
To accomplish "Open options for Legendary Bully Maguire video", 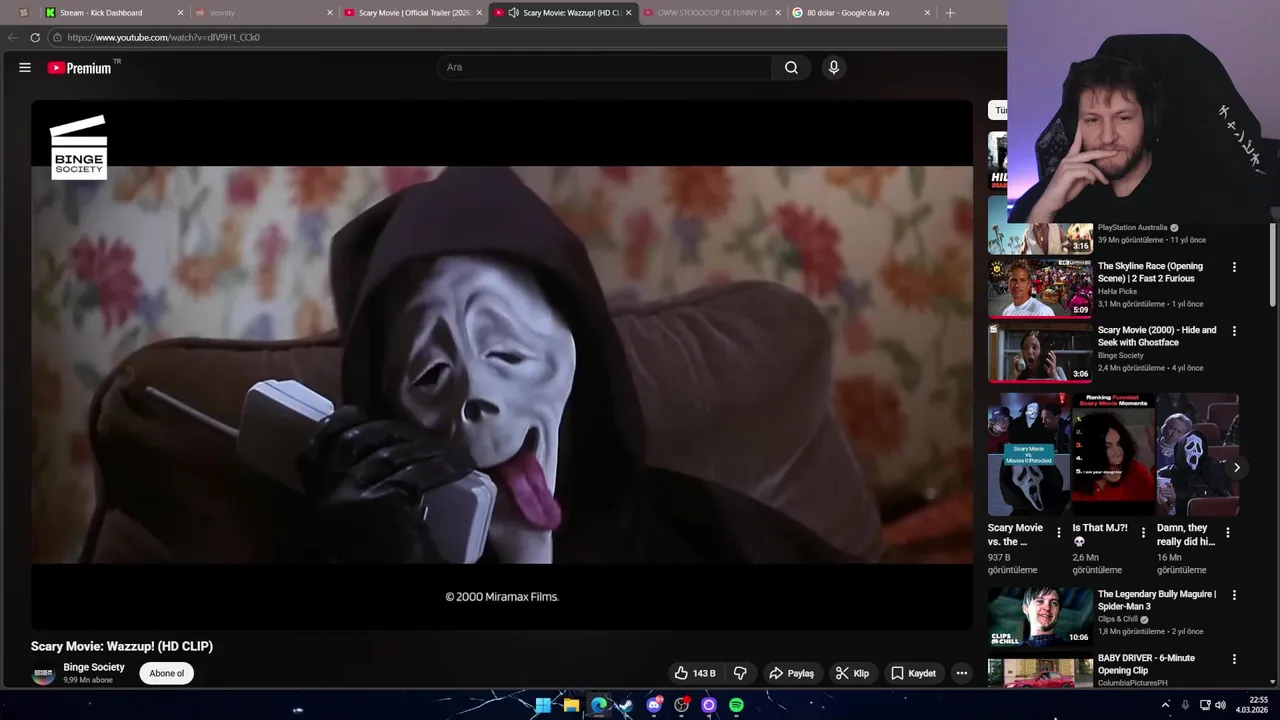I will pos(1234,595).
